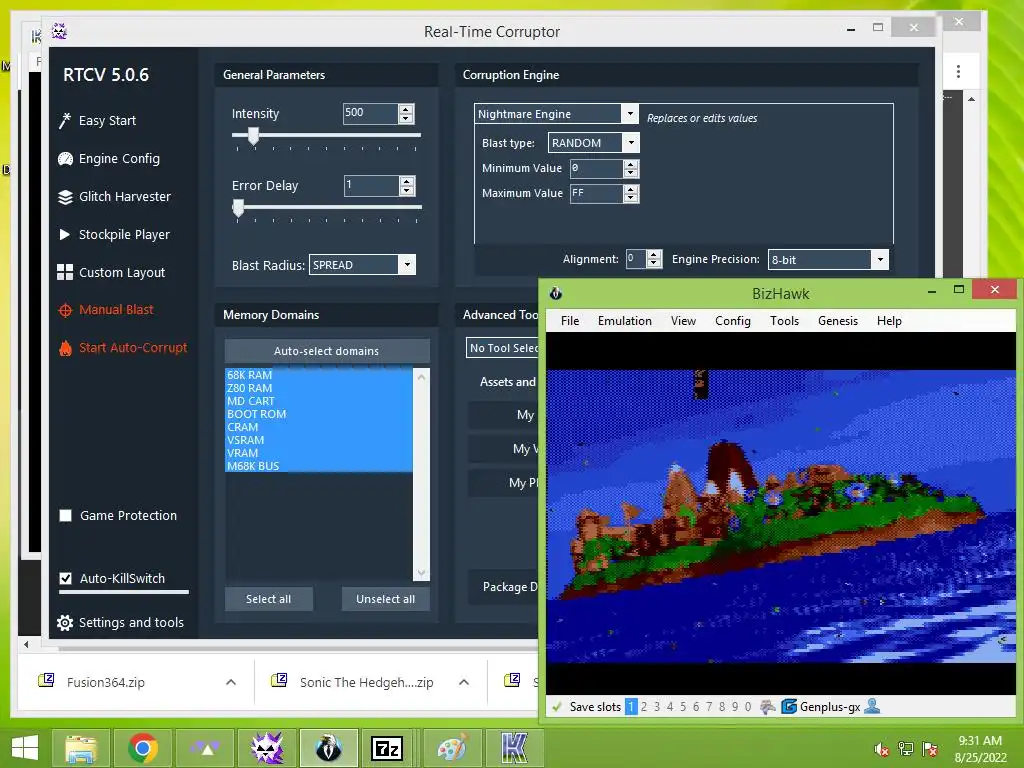Open BizHawk File menu
Image resolution: width=1024 pixels, height=768 pixels.
[570, 321]
